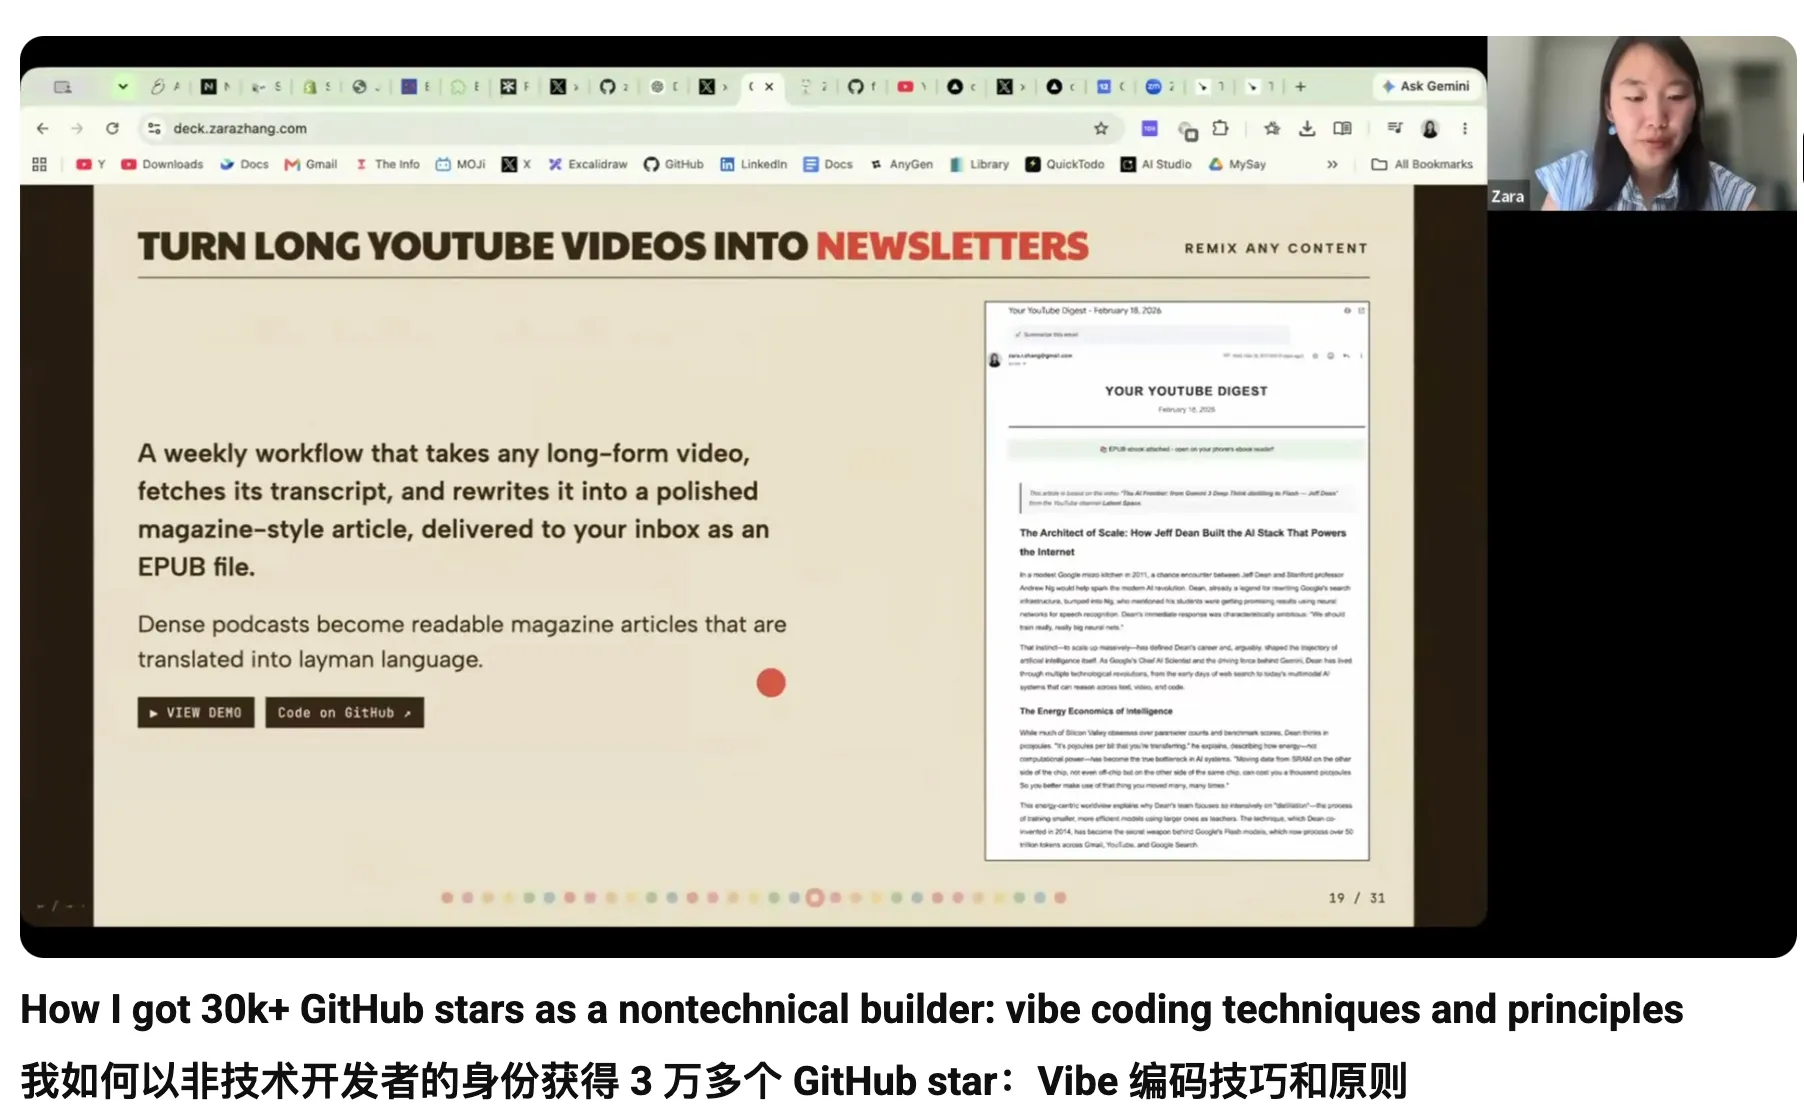This screenshot has height=1118, width=1804.
Task: Open the Downloads tray icon in toolbar
Action: coord(1307,128)
